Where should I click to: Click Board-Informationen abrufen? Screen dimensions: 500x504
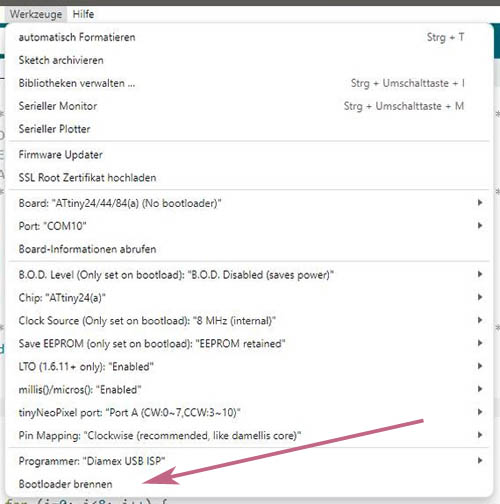(249, 249)
